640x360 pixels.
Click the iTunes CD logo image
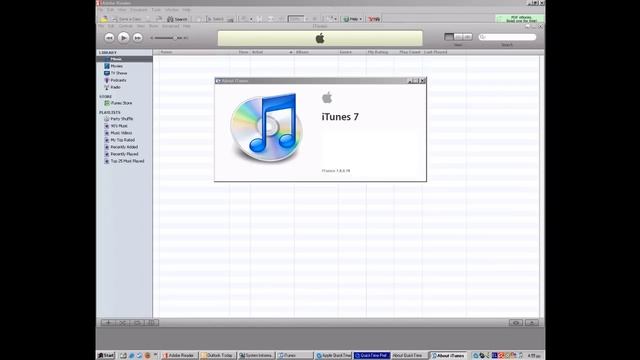(267, 128)
